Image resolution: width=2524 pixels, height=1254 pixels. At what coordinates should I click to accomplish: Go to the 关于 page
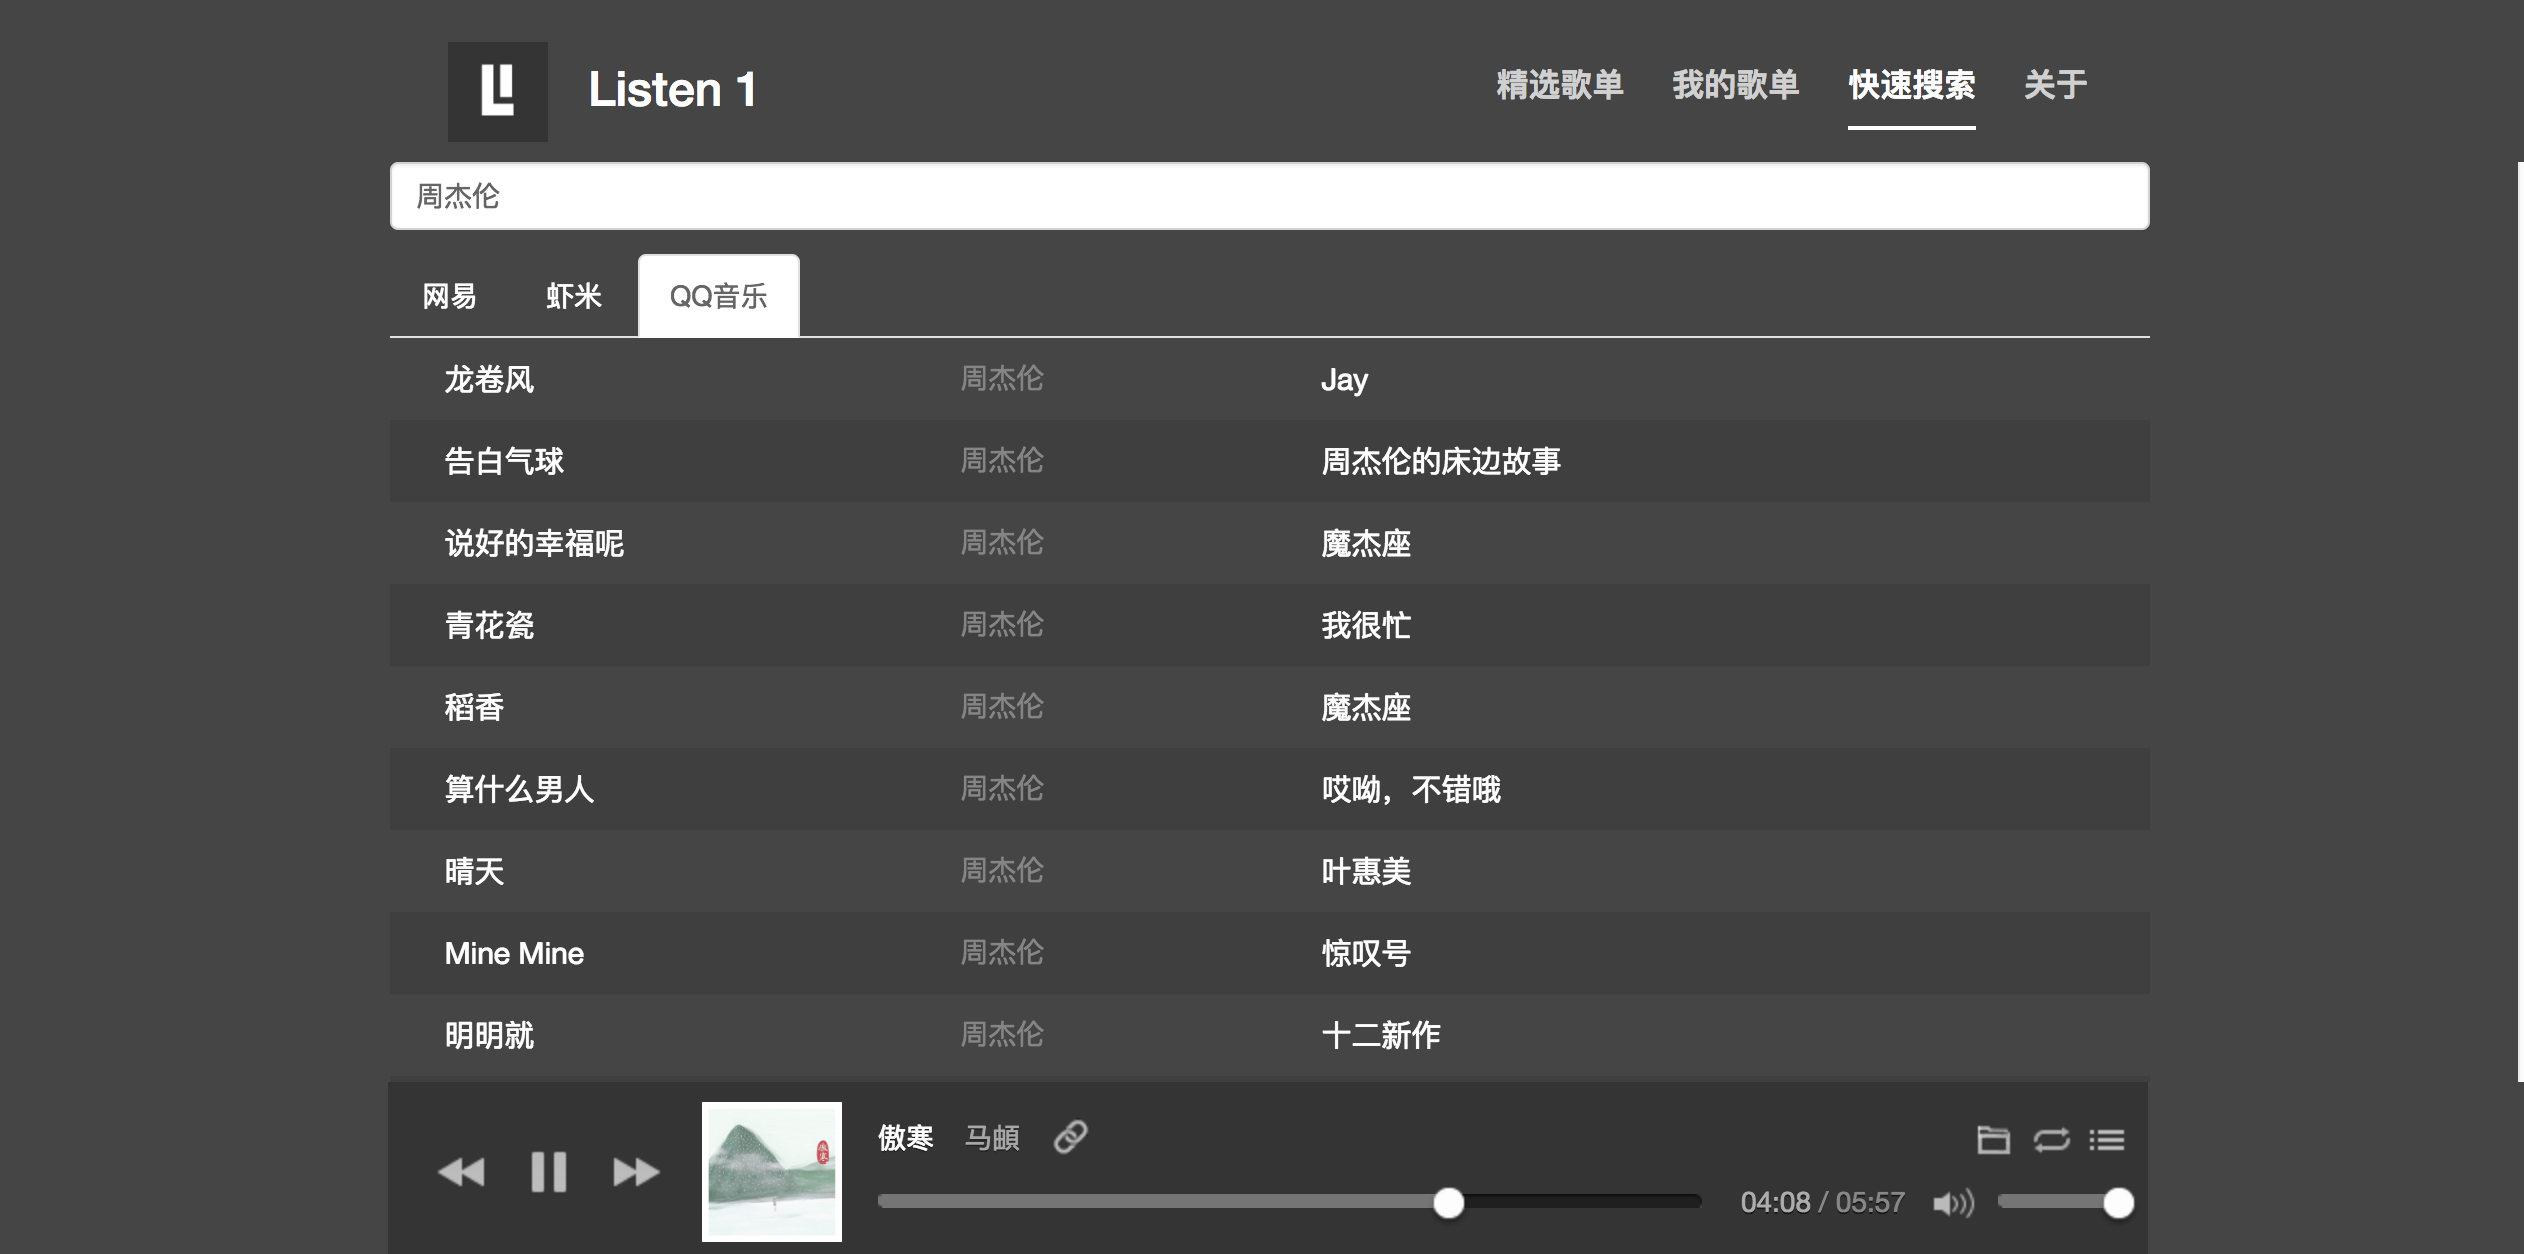2054,87
